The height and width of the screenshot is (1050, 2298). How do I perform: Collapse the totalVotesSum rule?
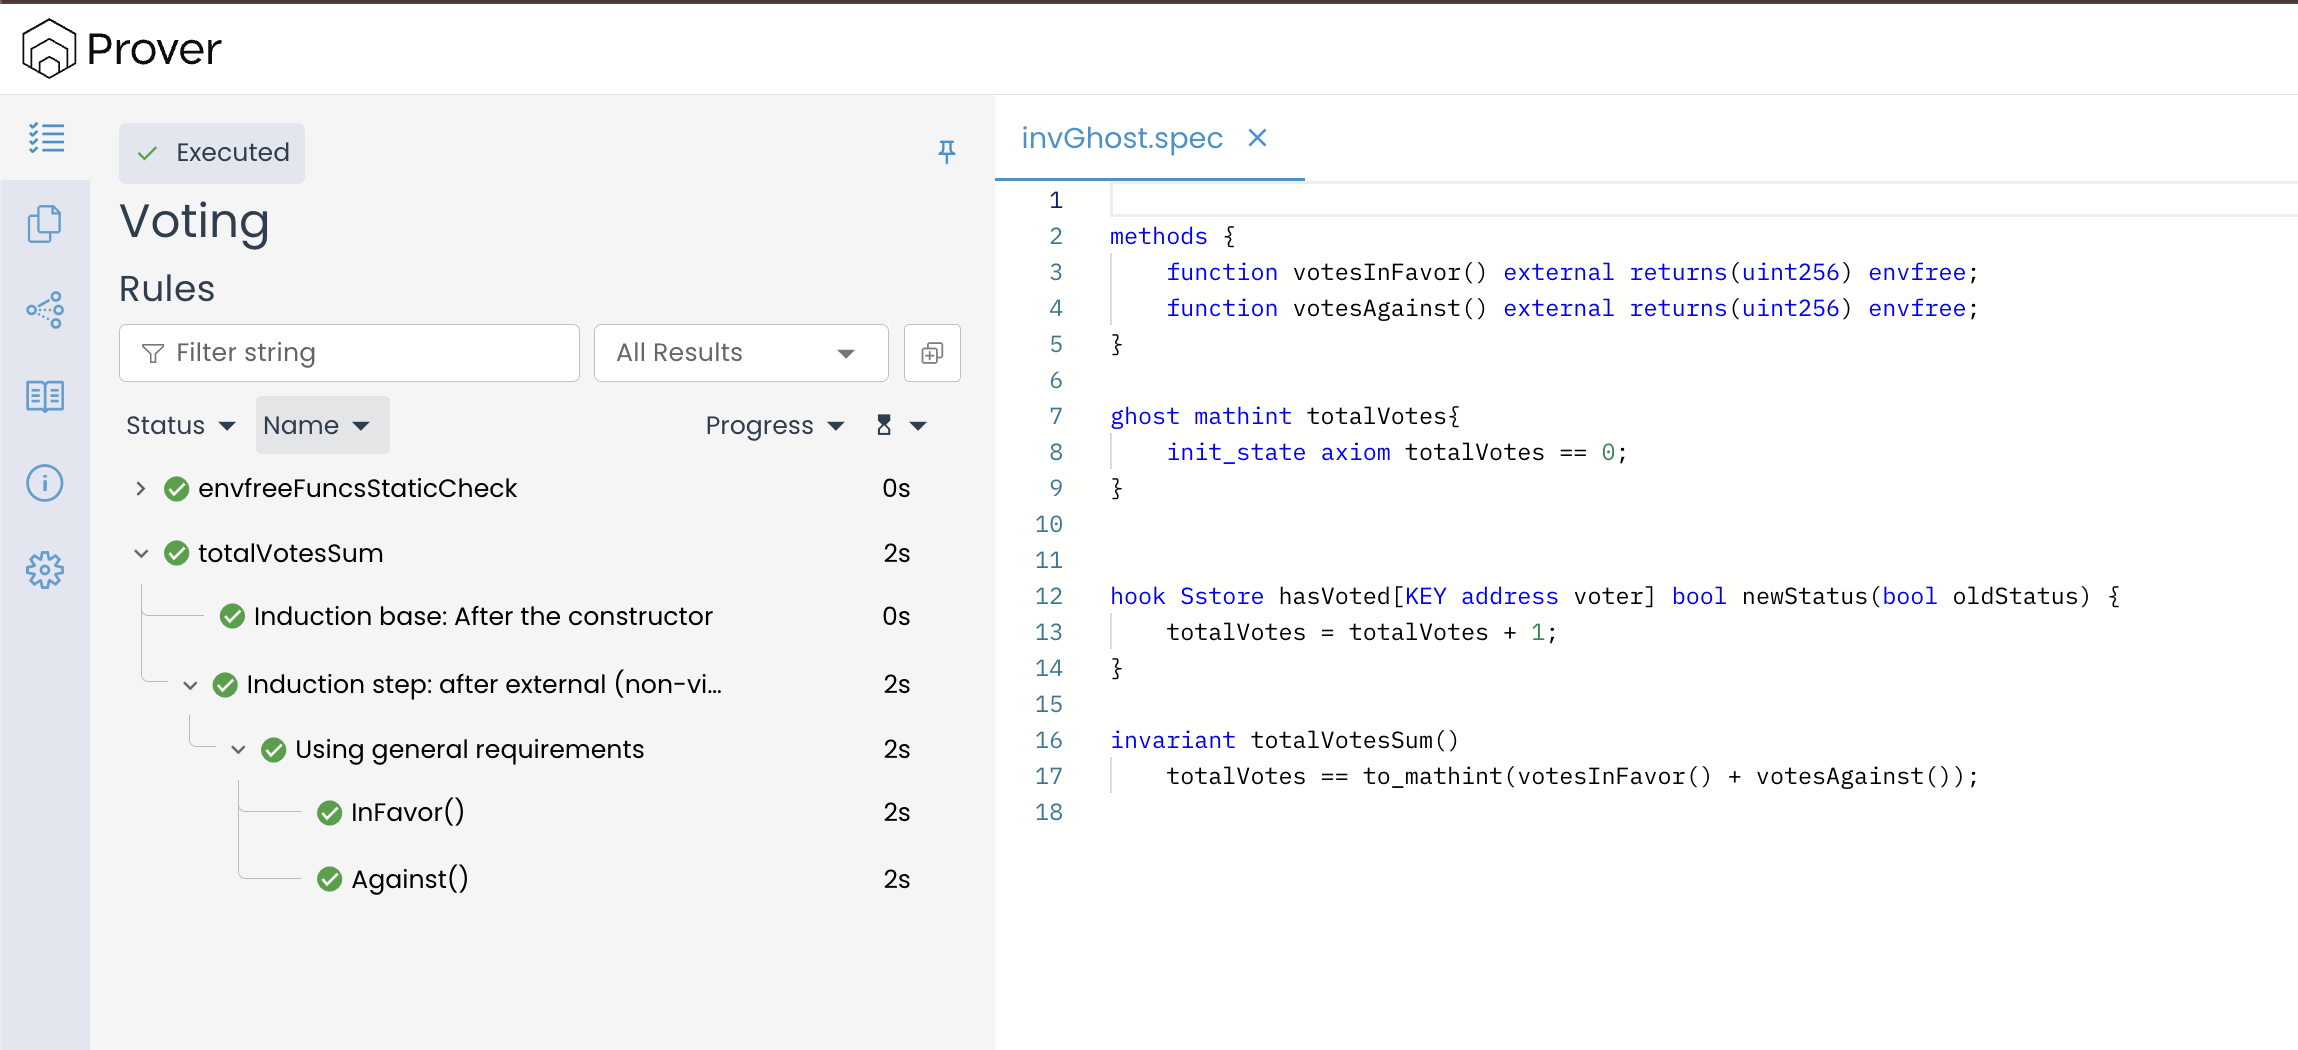(x=141, y=553)
